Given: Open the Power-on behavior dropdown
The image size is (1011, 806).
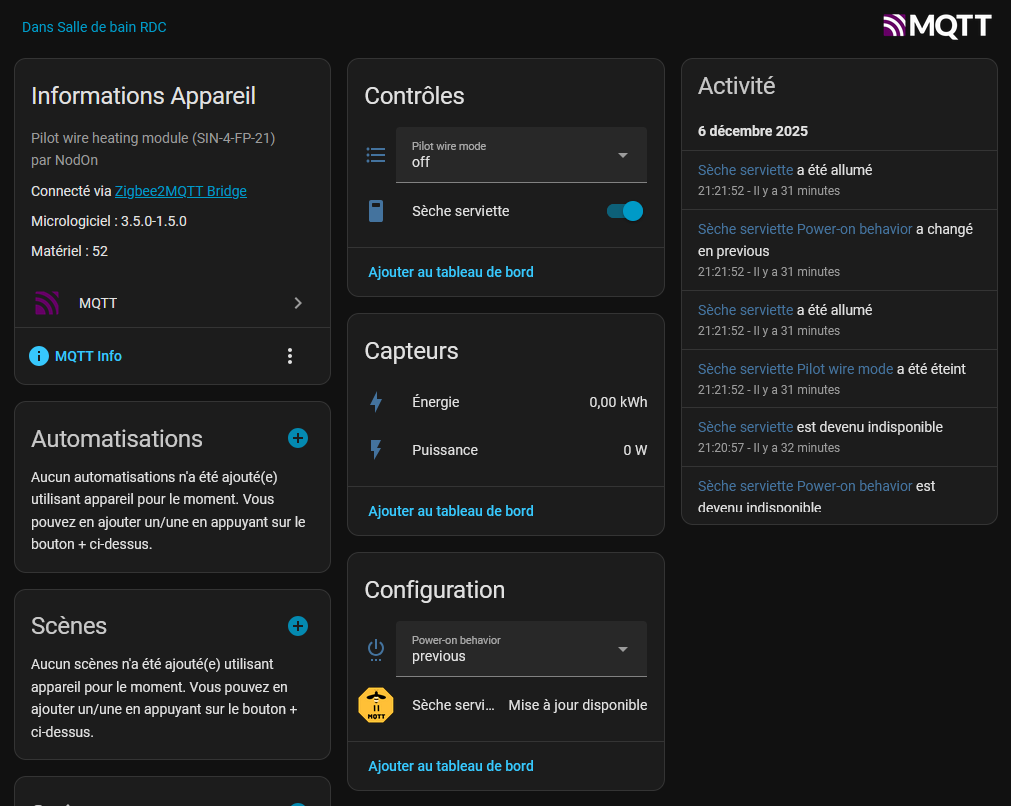Looking at the screenshot, I should (521, 649).
